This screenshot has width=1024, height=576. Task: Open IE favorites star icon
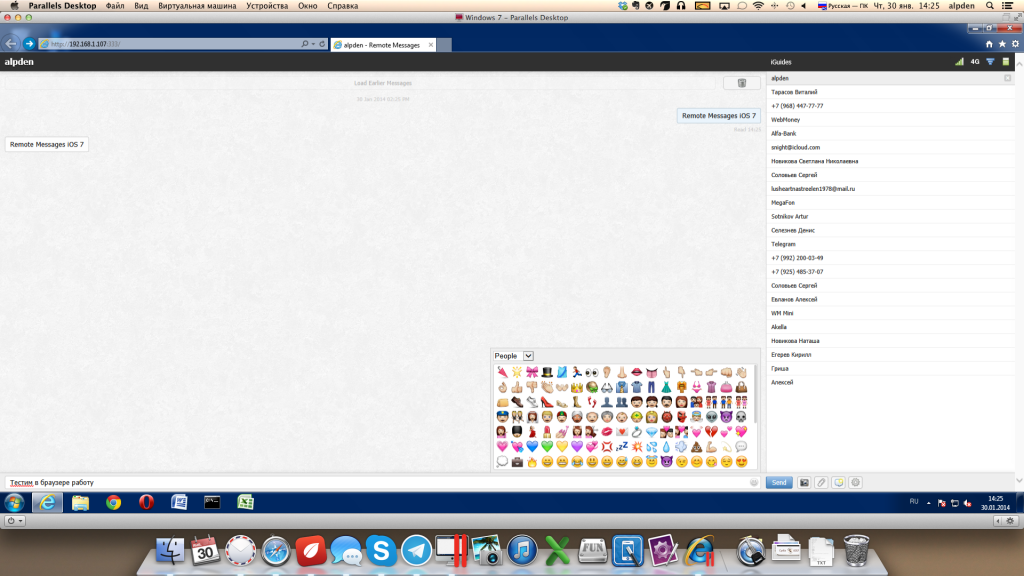[x=1002, y=44]
